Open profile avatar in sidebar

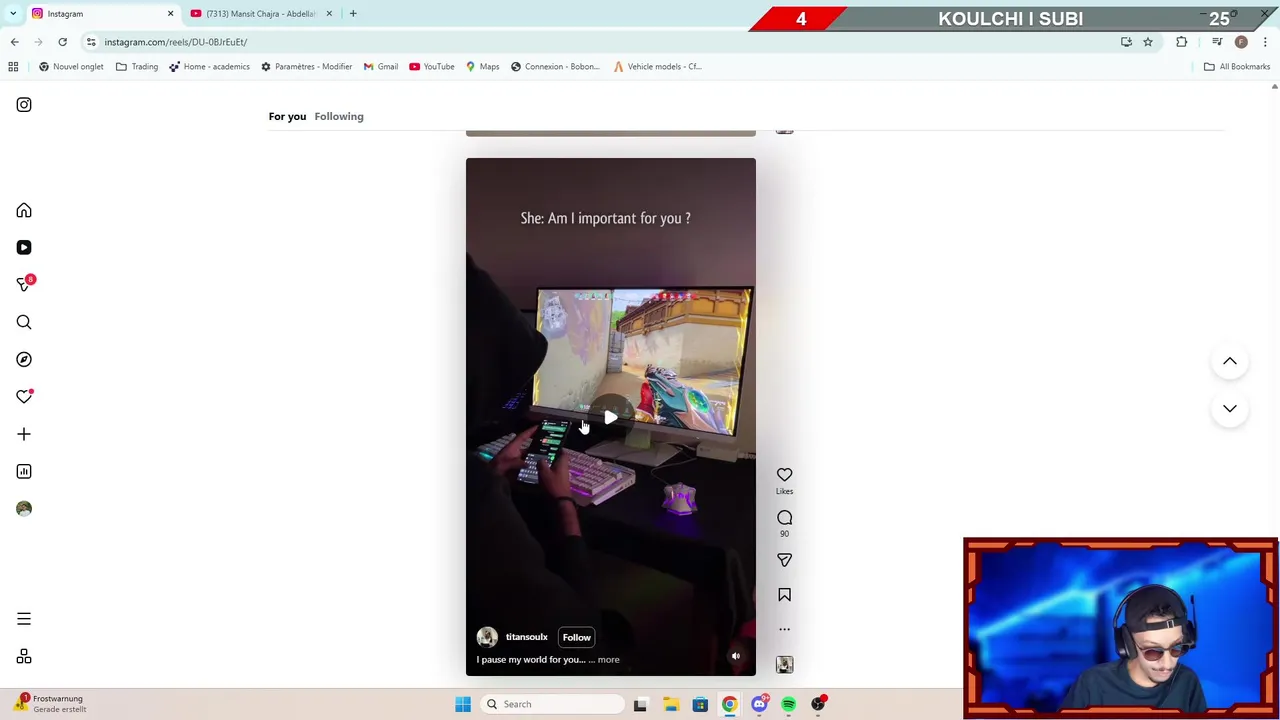24,508
